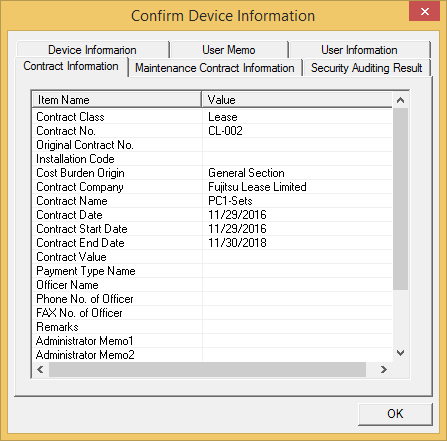447x441 pixels.
Task: Select the Original Contract No. row
Action: pos(212,145)
